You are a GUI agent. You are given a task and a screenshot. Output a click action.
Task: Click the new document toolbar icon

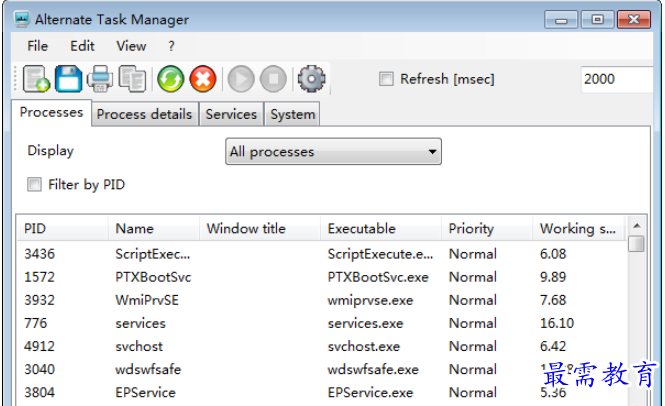click(x=36, y=79)
